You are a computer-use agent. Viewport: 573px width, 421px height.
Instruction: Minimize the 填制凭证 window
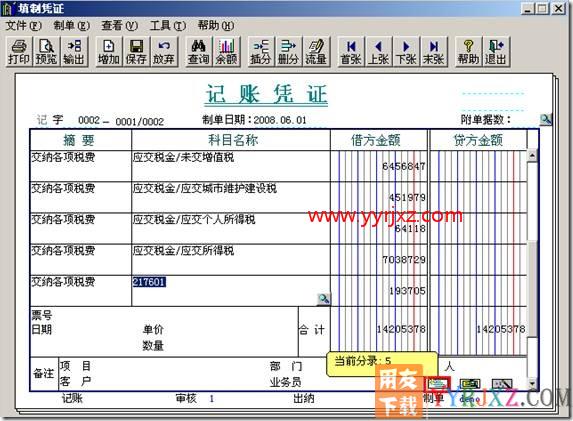(527, 8)
